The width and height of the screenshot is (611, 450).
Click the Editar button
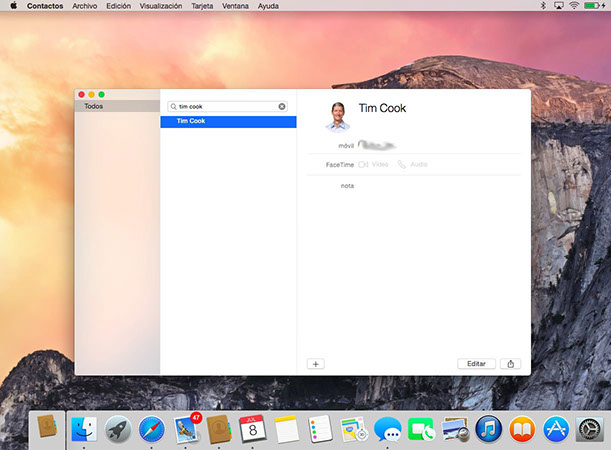click(x=476, y=364)
